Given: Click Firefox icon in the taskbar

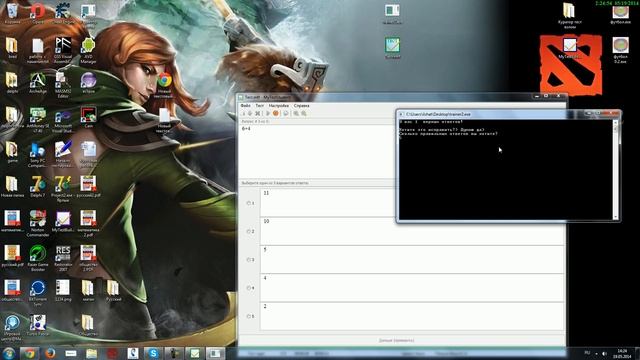Looking at the screenshot, I should coord(50,353).
